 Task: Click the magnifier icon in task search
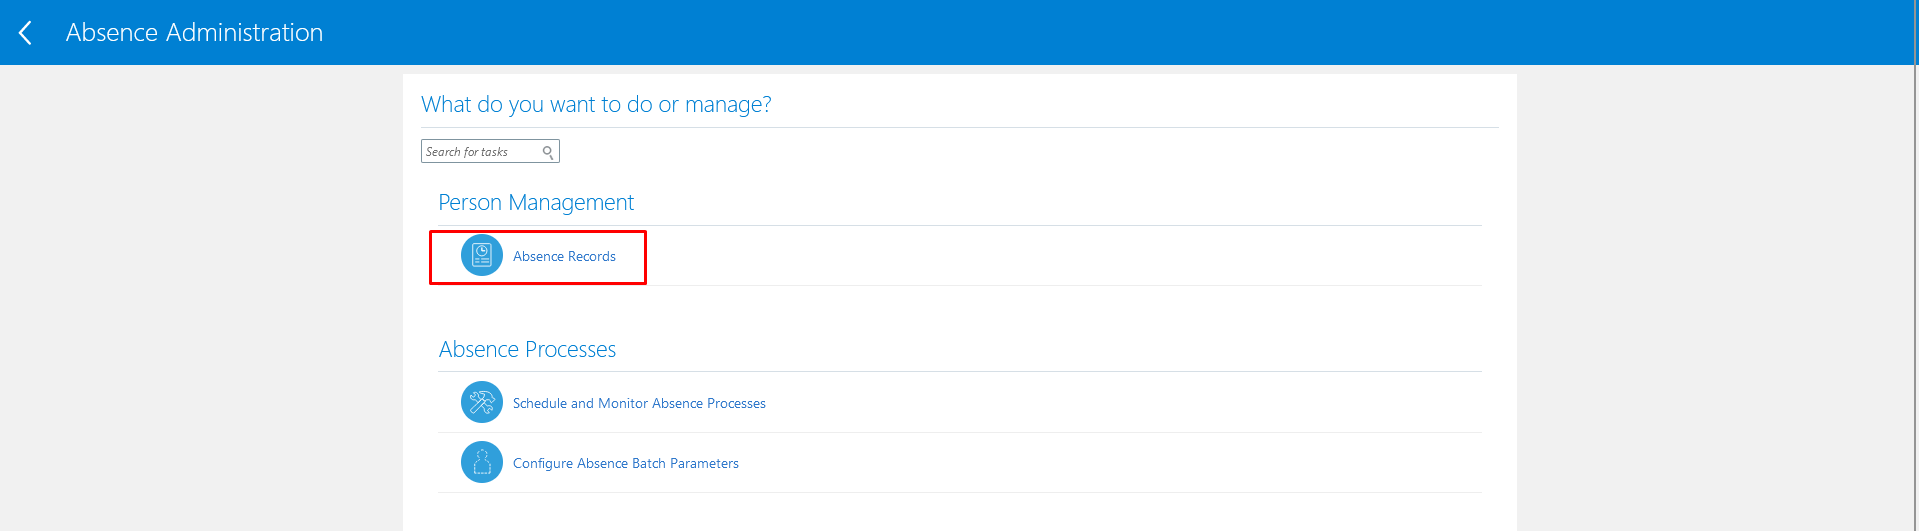click(548, 152)
